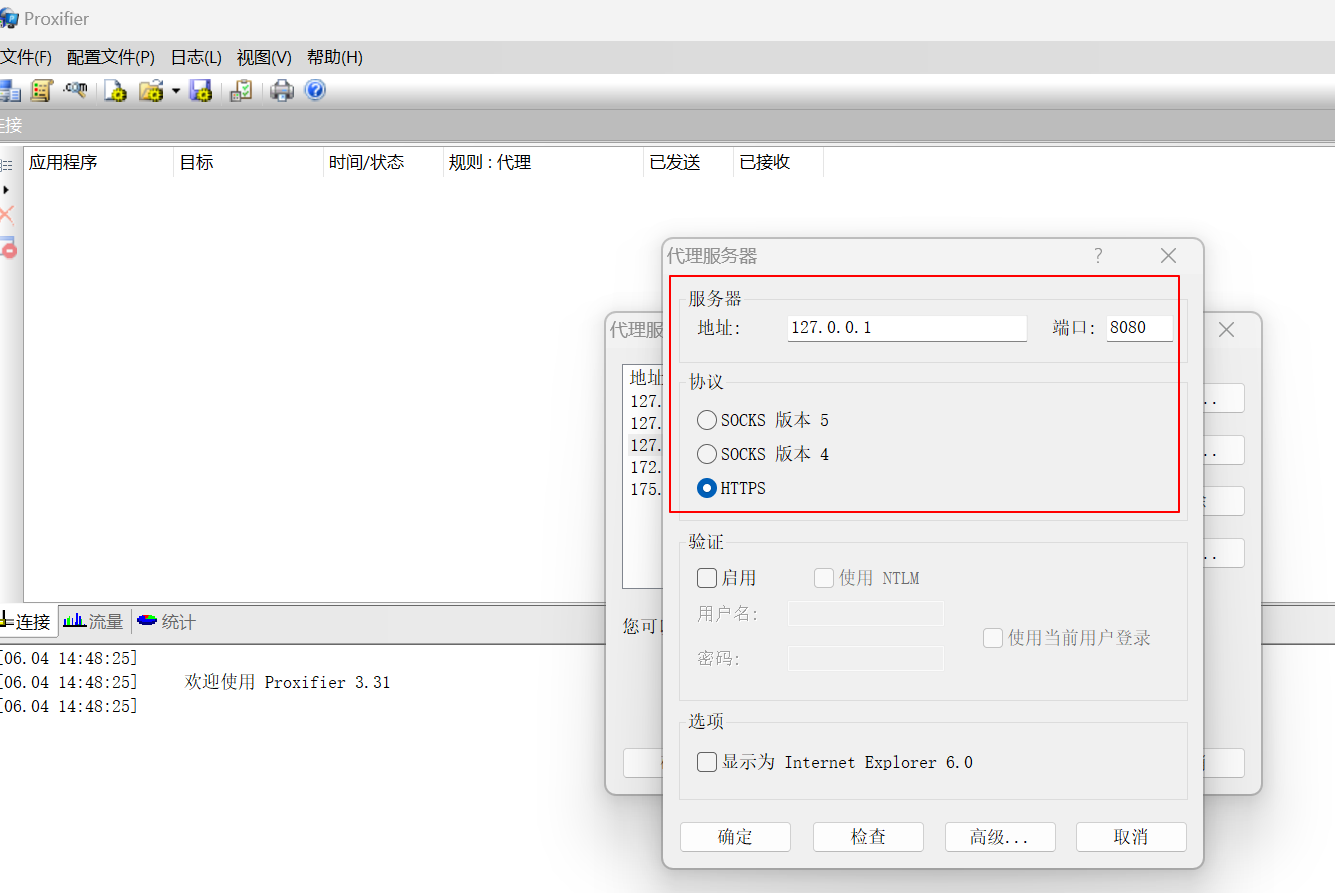Open the 视图(V) menu

264,57
